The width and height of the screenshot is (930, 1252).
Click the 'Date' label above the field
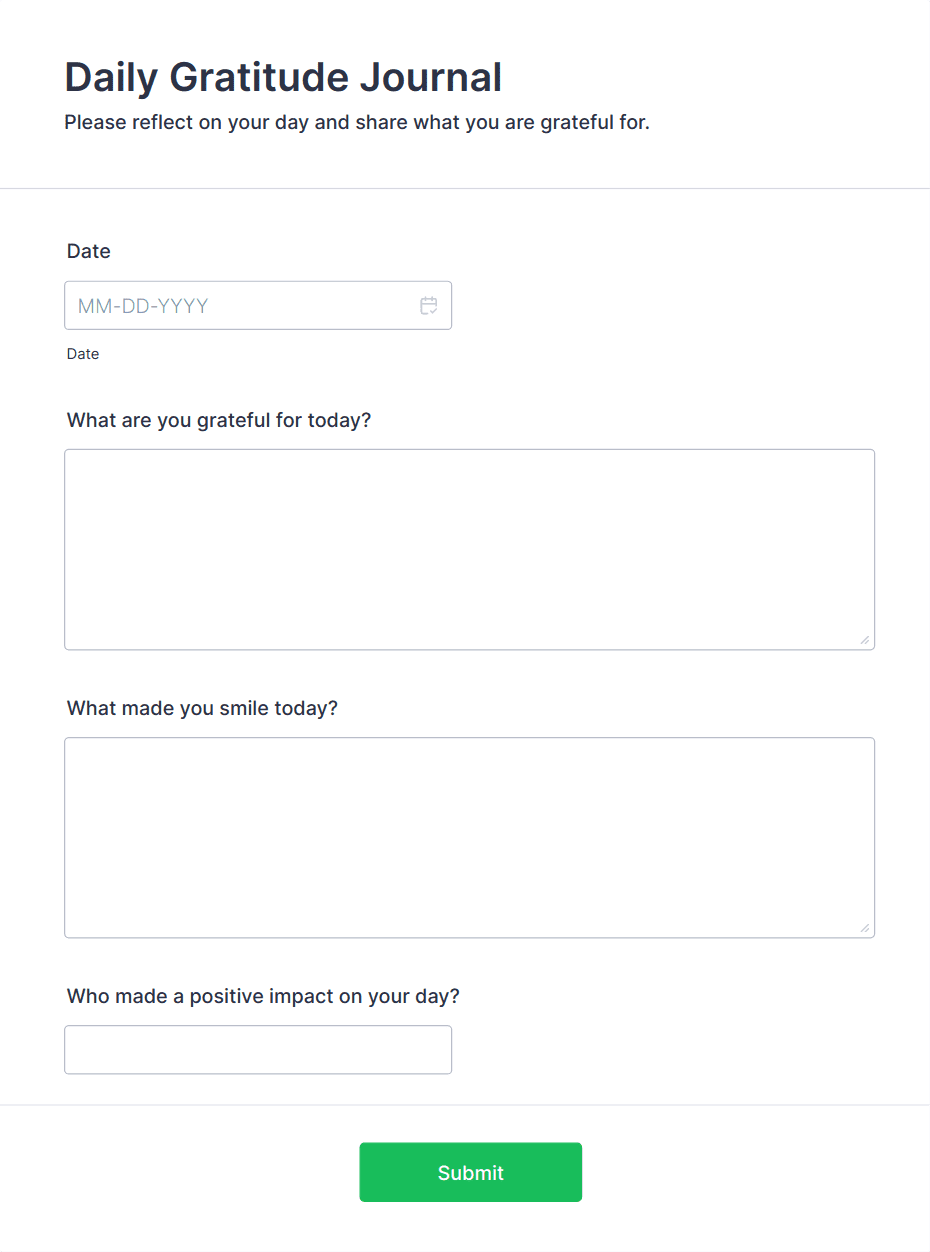[x=89, y=252]
